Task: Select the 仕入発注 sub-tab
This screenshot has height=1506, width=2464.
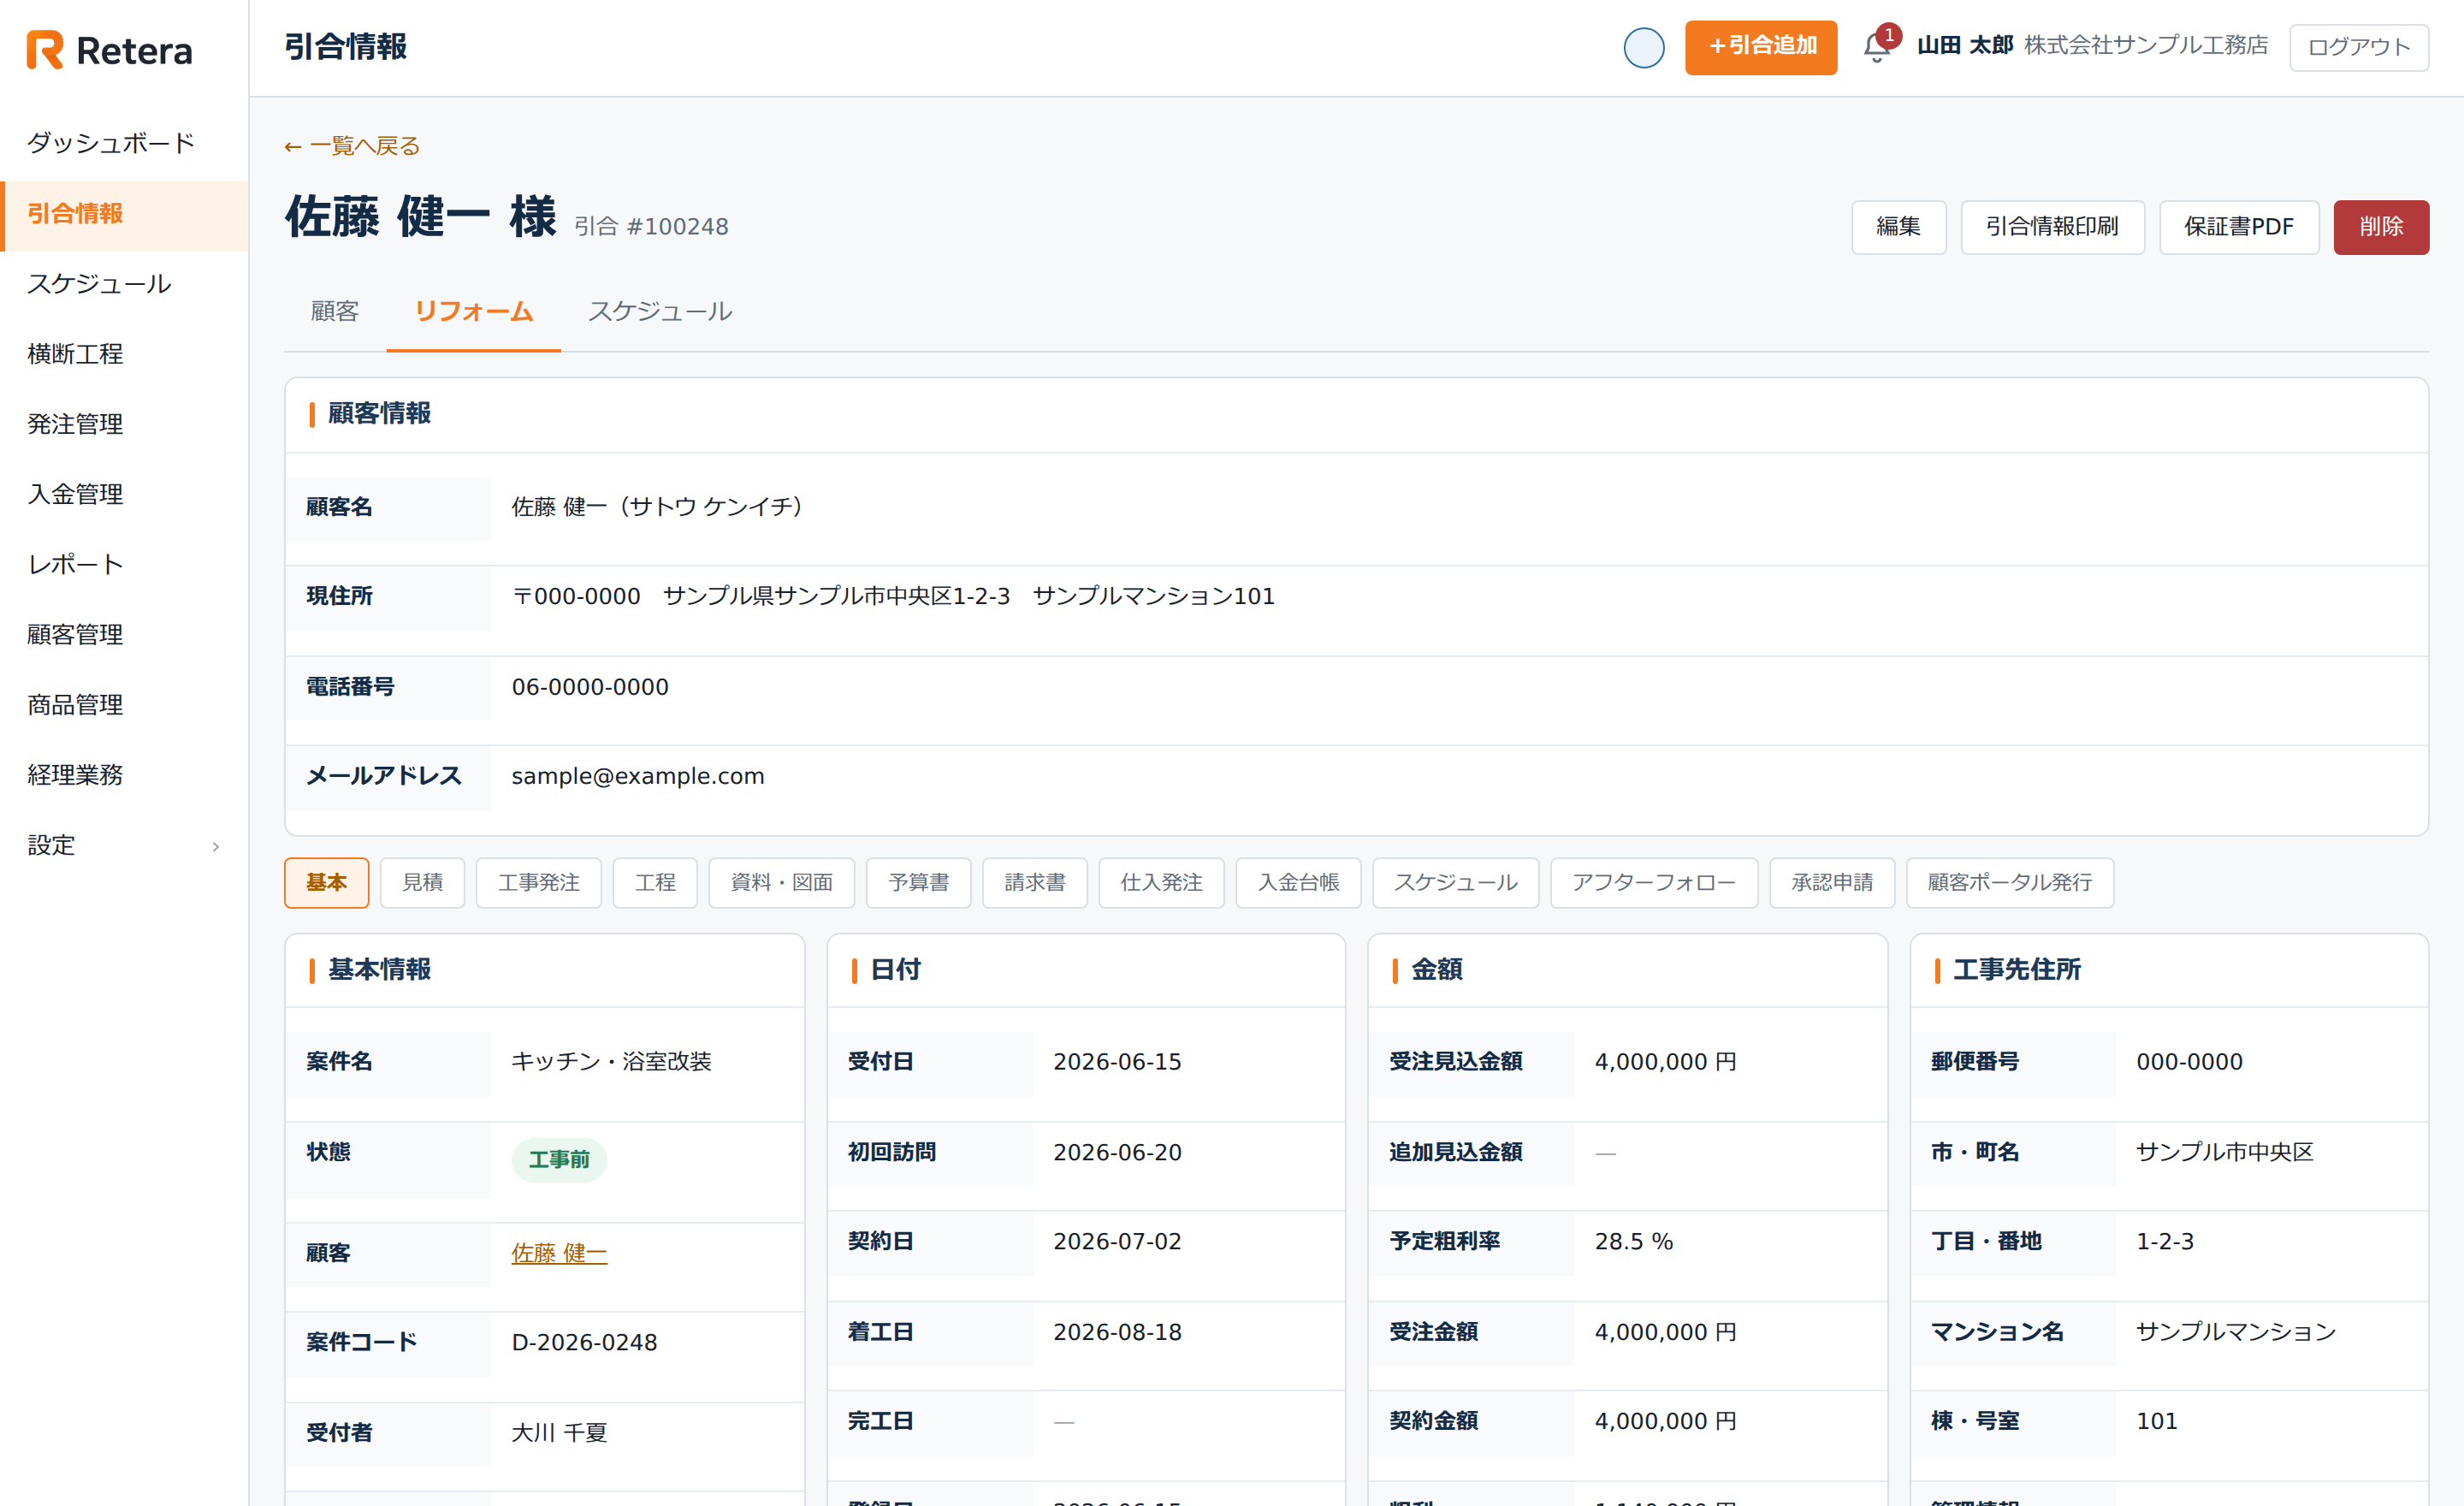Action: click(1161, 883)
